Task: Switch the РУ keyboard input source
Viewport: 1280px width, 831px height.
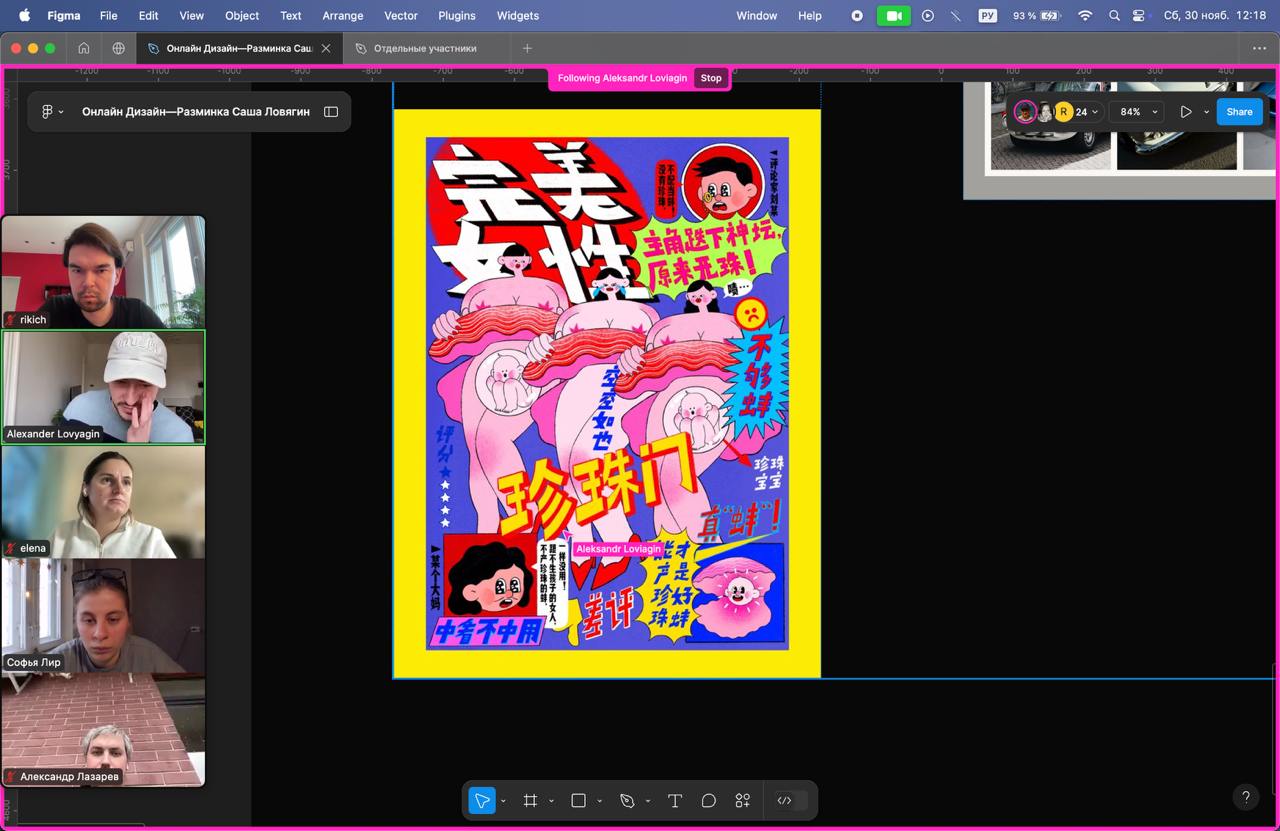Action: pyautogui.click(x=988, y=15)
